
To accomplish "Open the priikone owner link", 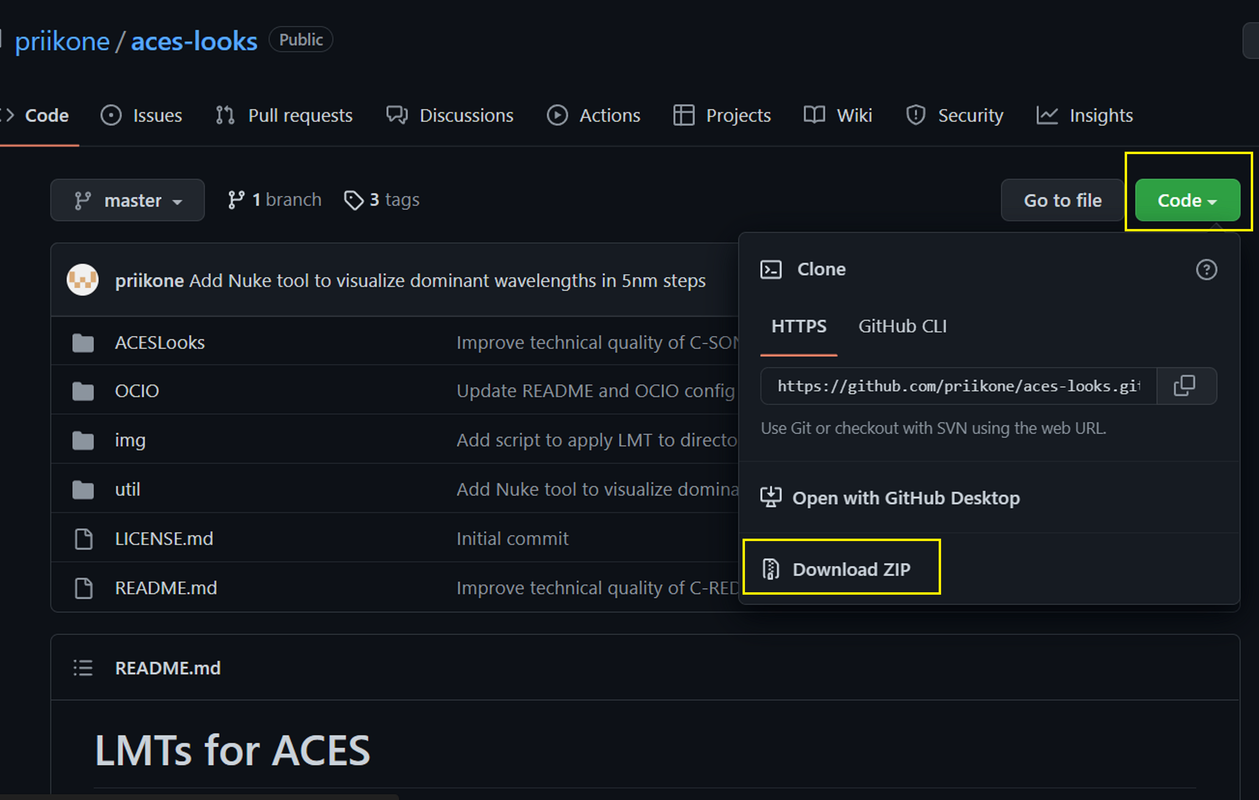I will (x=62, y=41).
